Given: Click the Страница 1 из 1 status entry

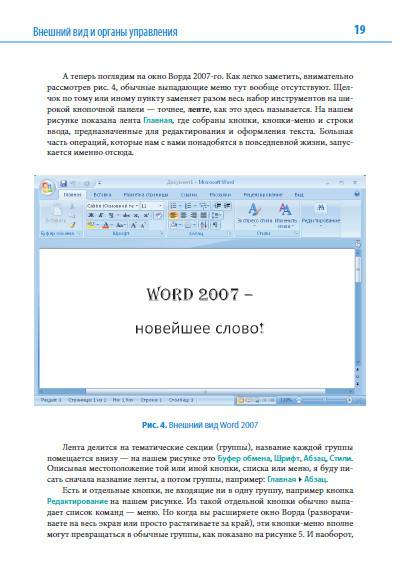Looking at the screenshot, I should pos(87,400).
